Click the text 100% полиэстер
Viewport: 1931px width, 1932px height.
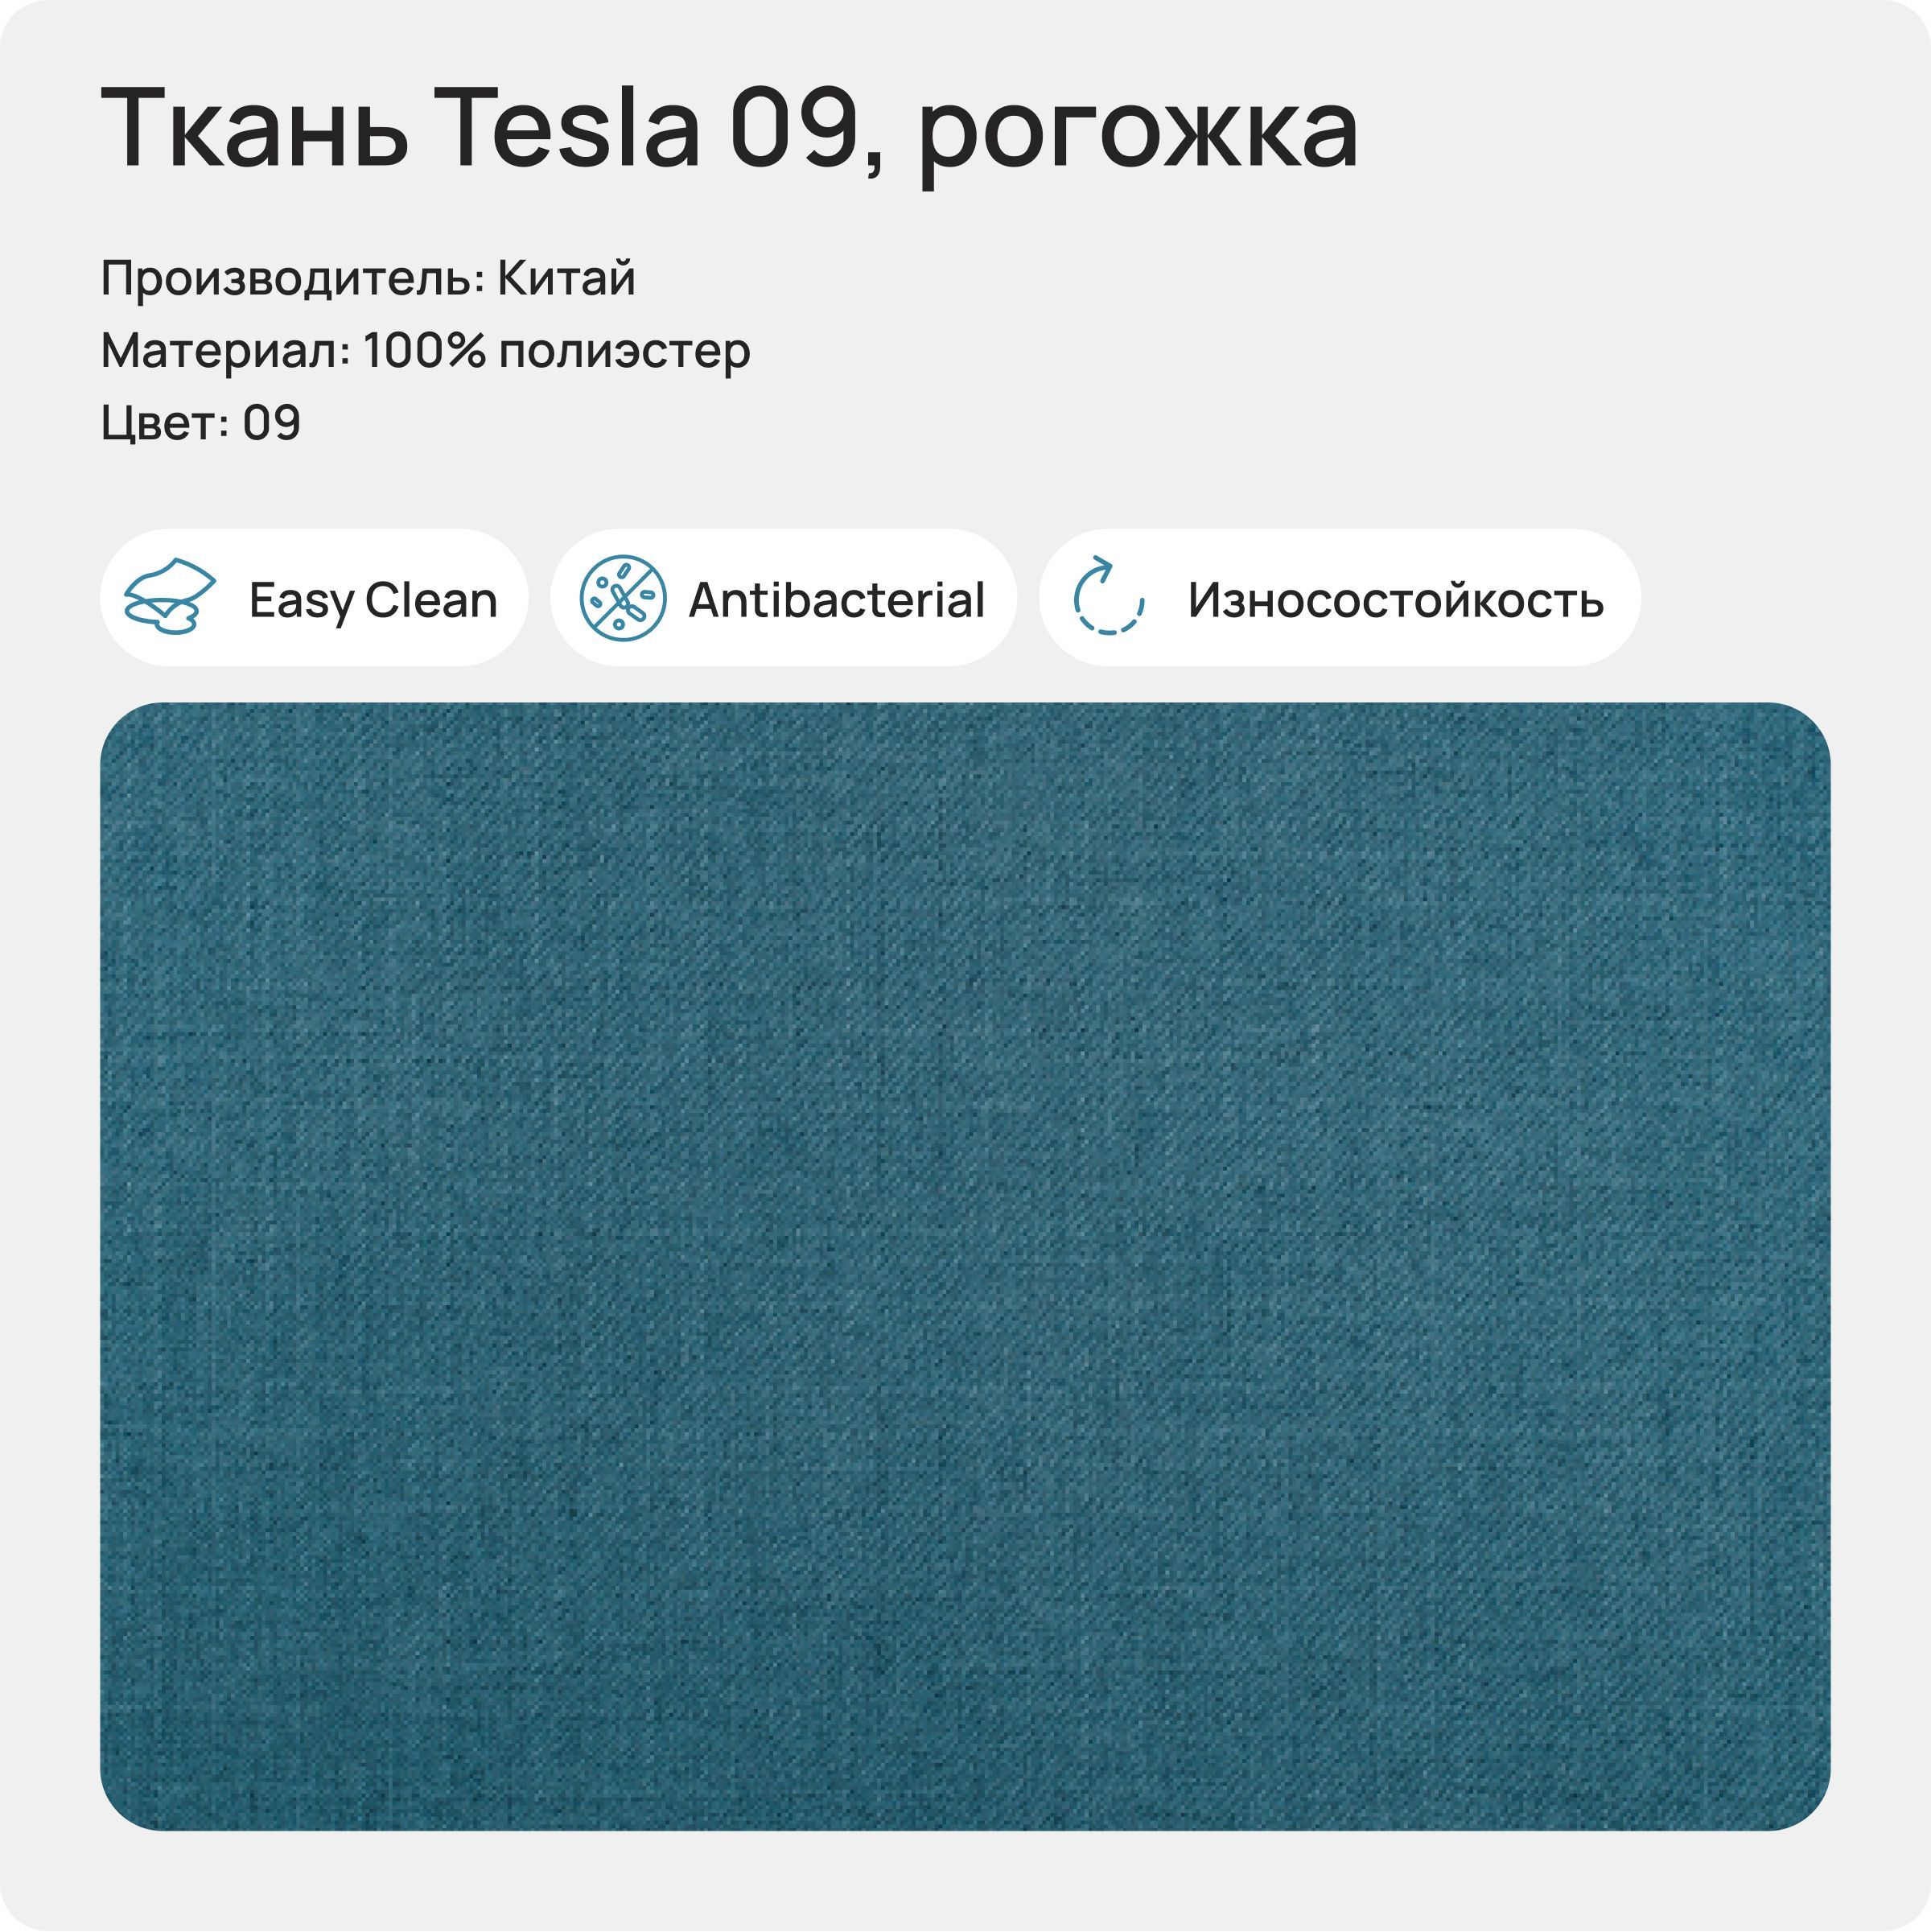[x=556, y=352]
